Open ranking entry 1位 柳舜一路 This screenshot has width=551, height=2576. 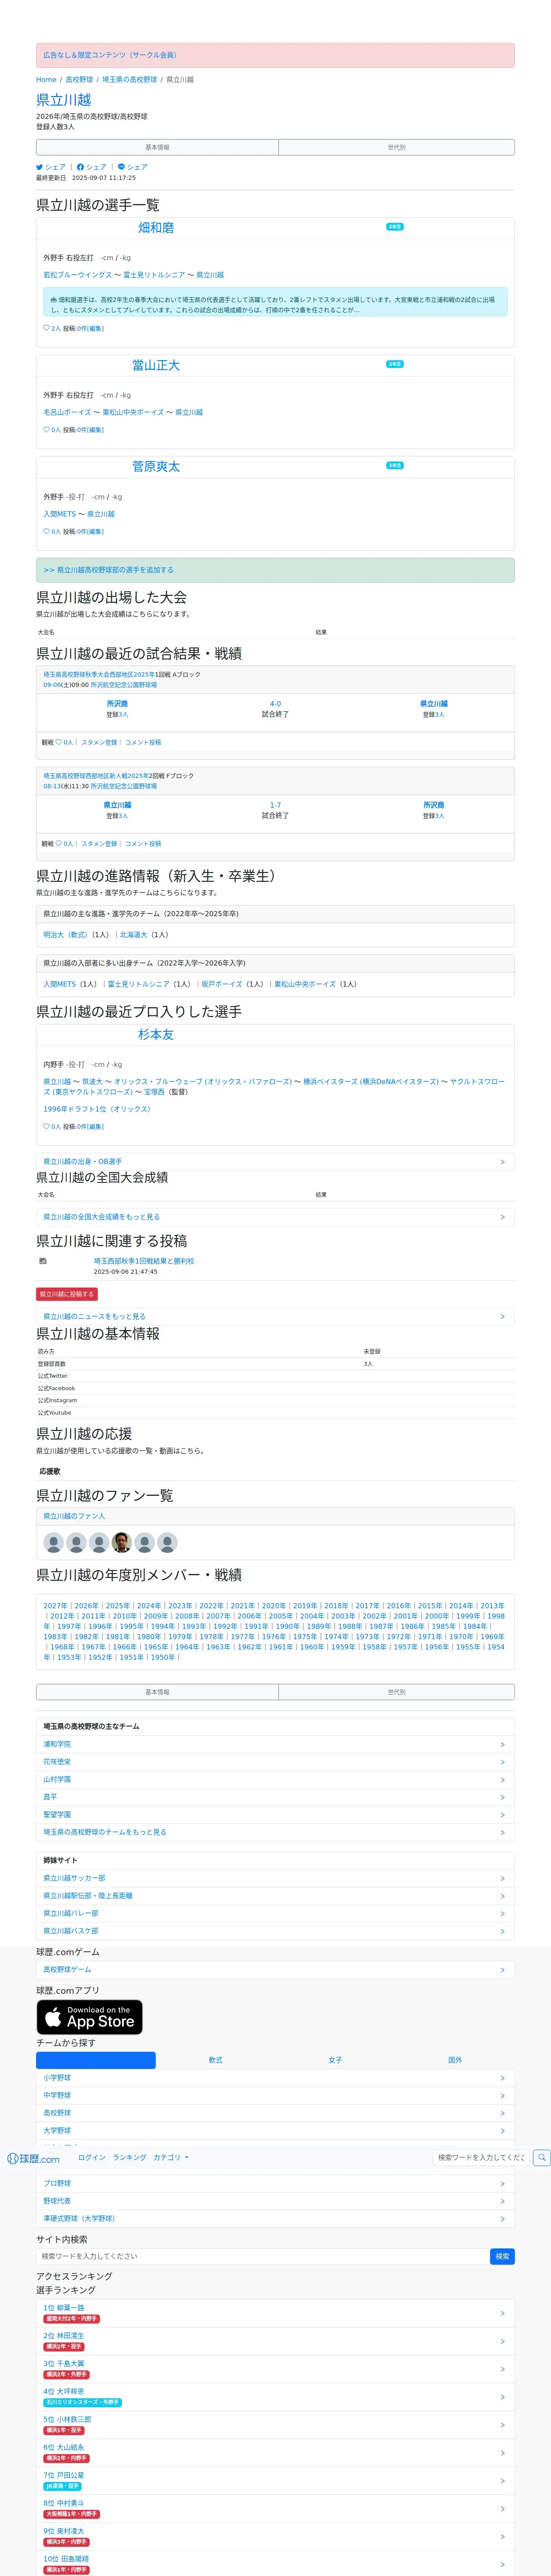tap(275, 2312)
